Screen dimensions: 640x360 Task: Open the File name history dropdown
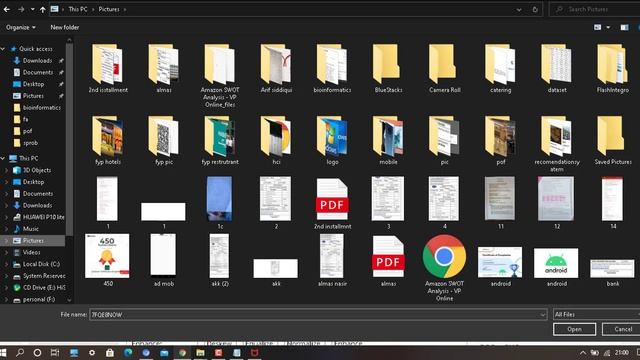(x=542, y=314)
